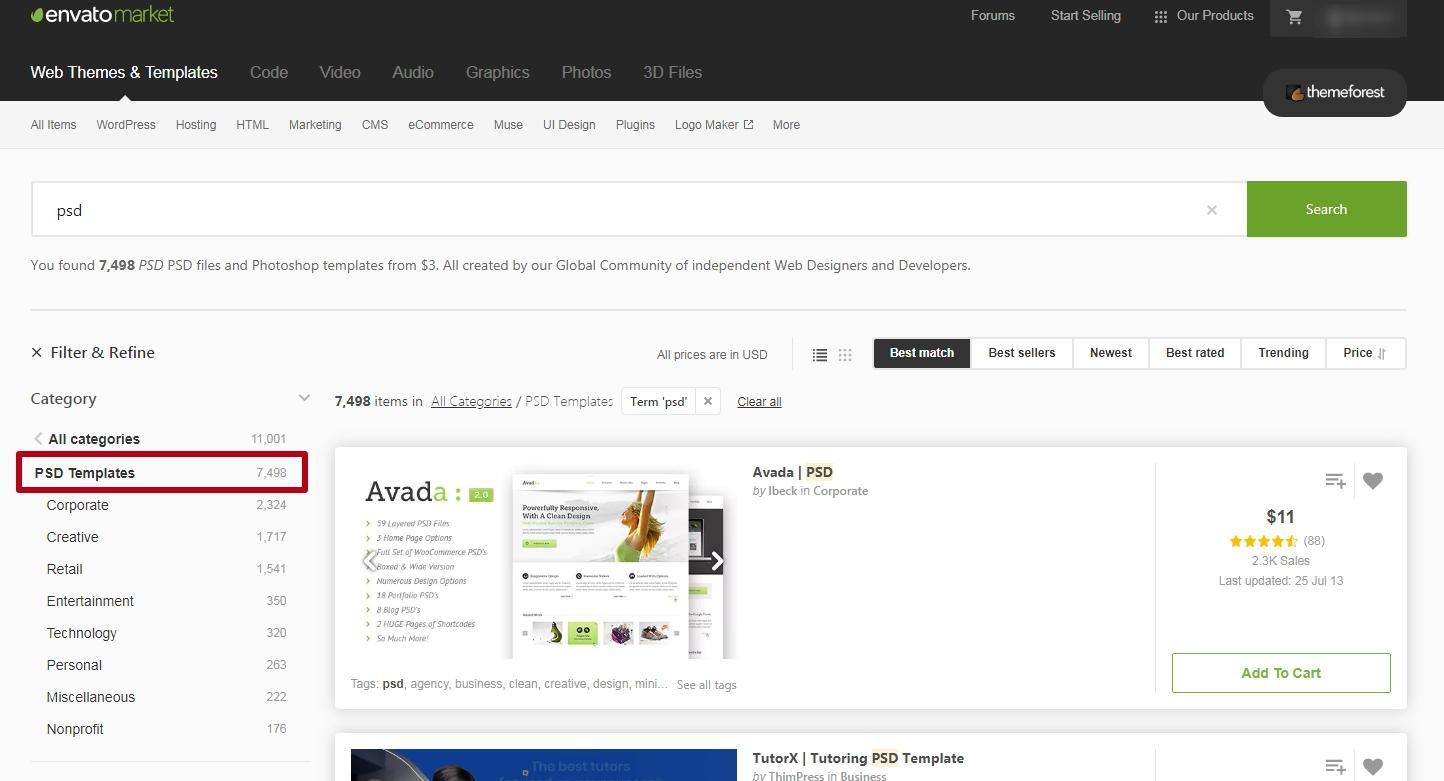Open the themeforest badge
This screenshot has height=781, width=1444.
pos(1335,92)
